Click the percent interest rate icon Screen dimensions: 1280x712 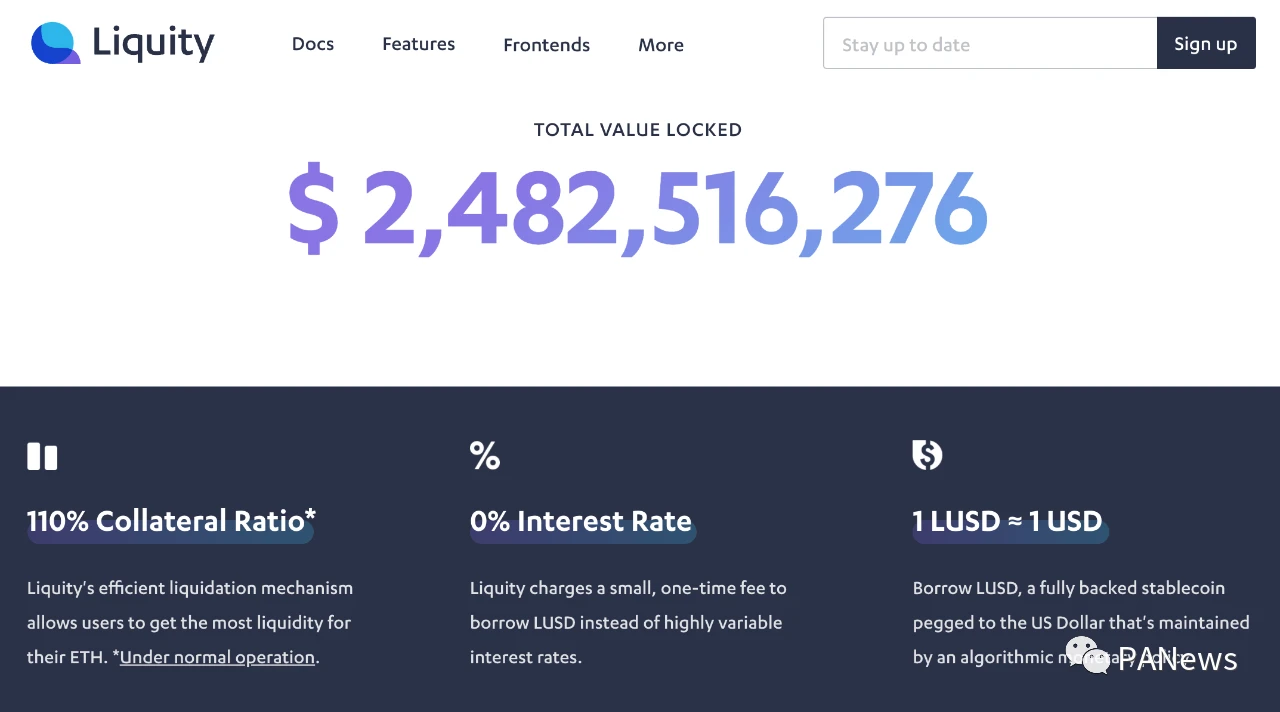485,456
